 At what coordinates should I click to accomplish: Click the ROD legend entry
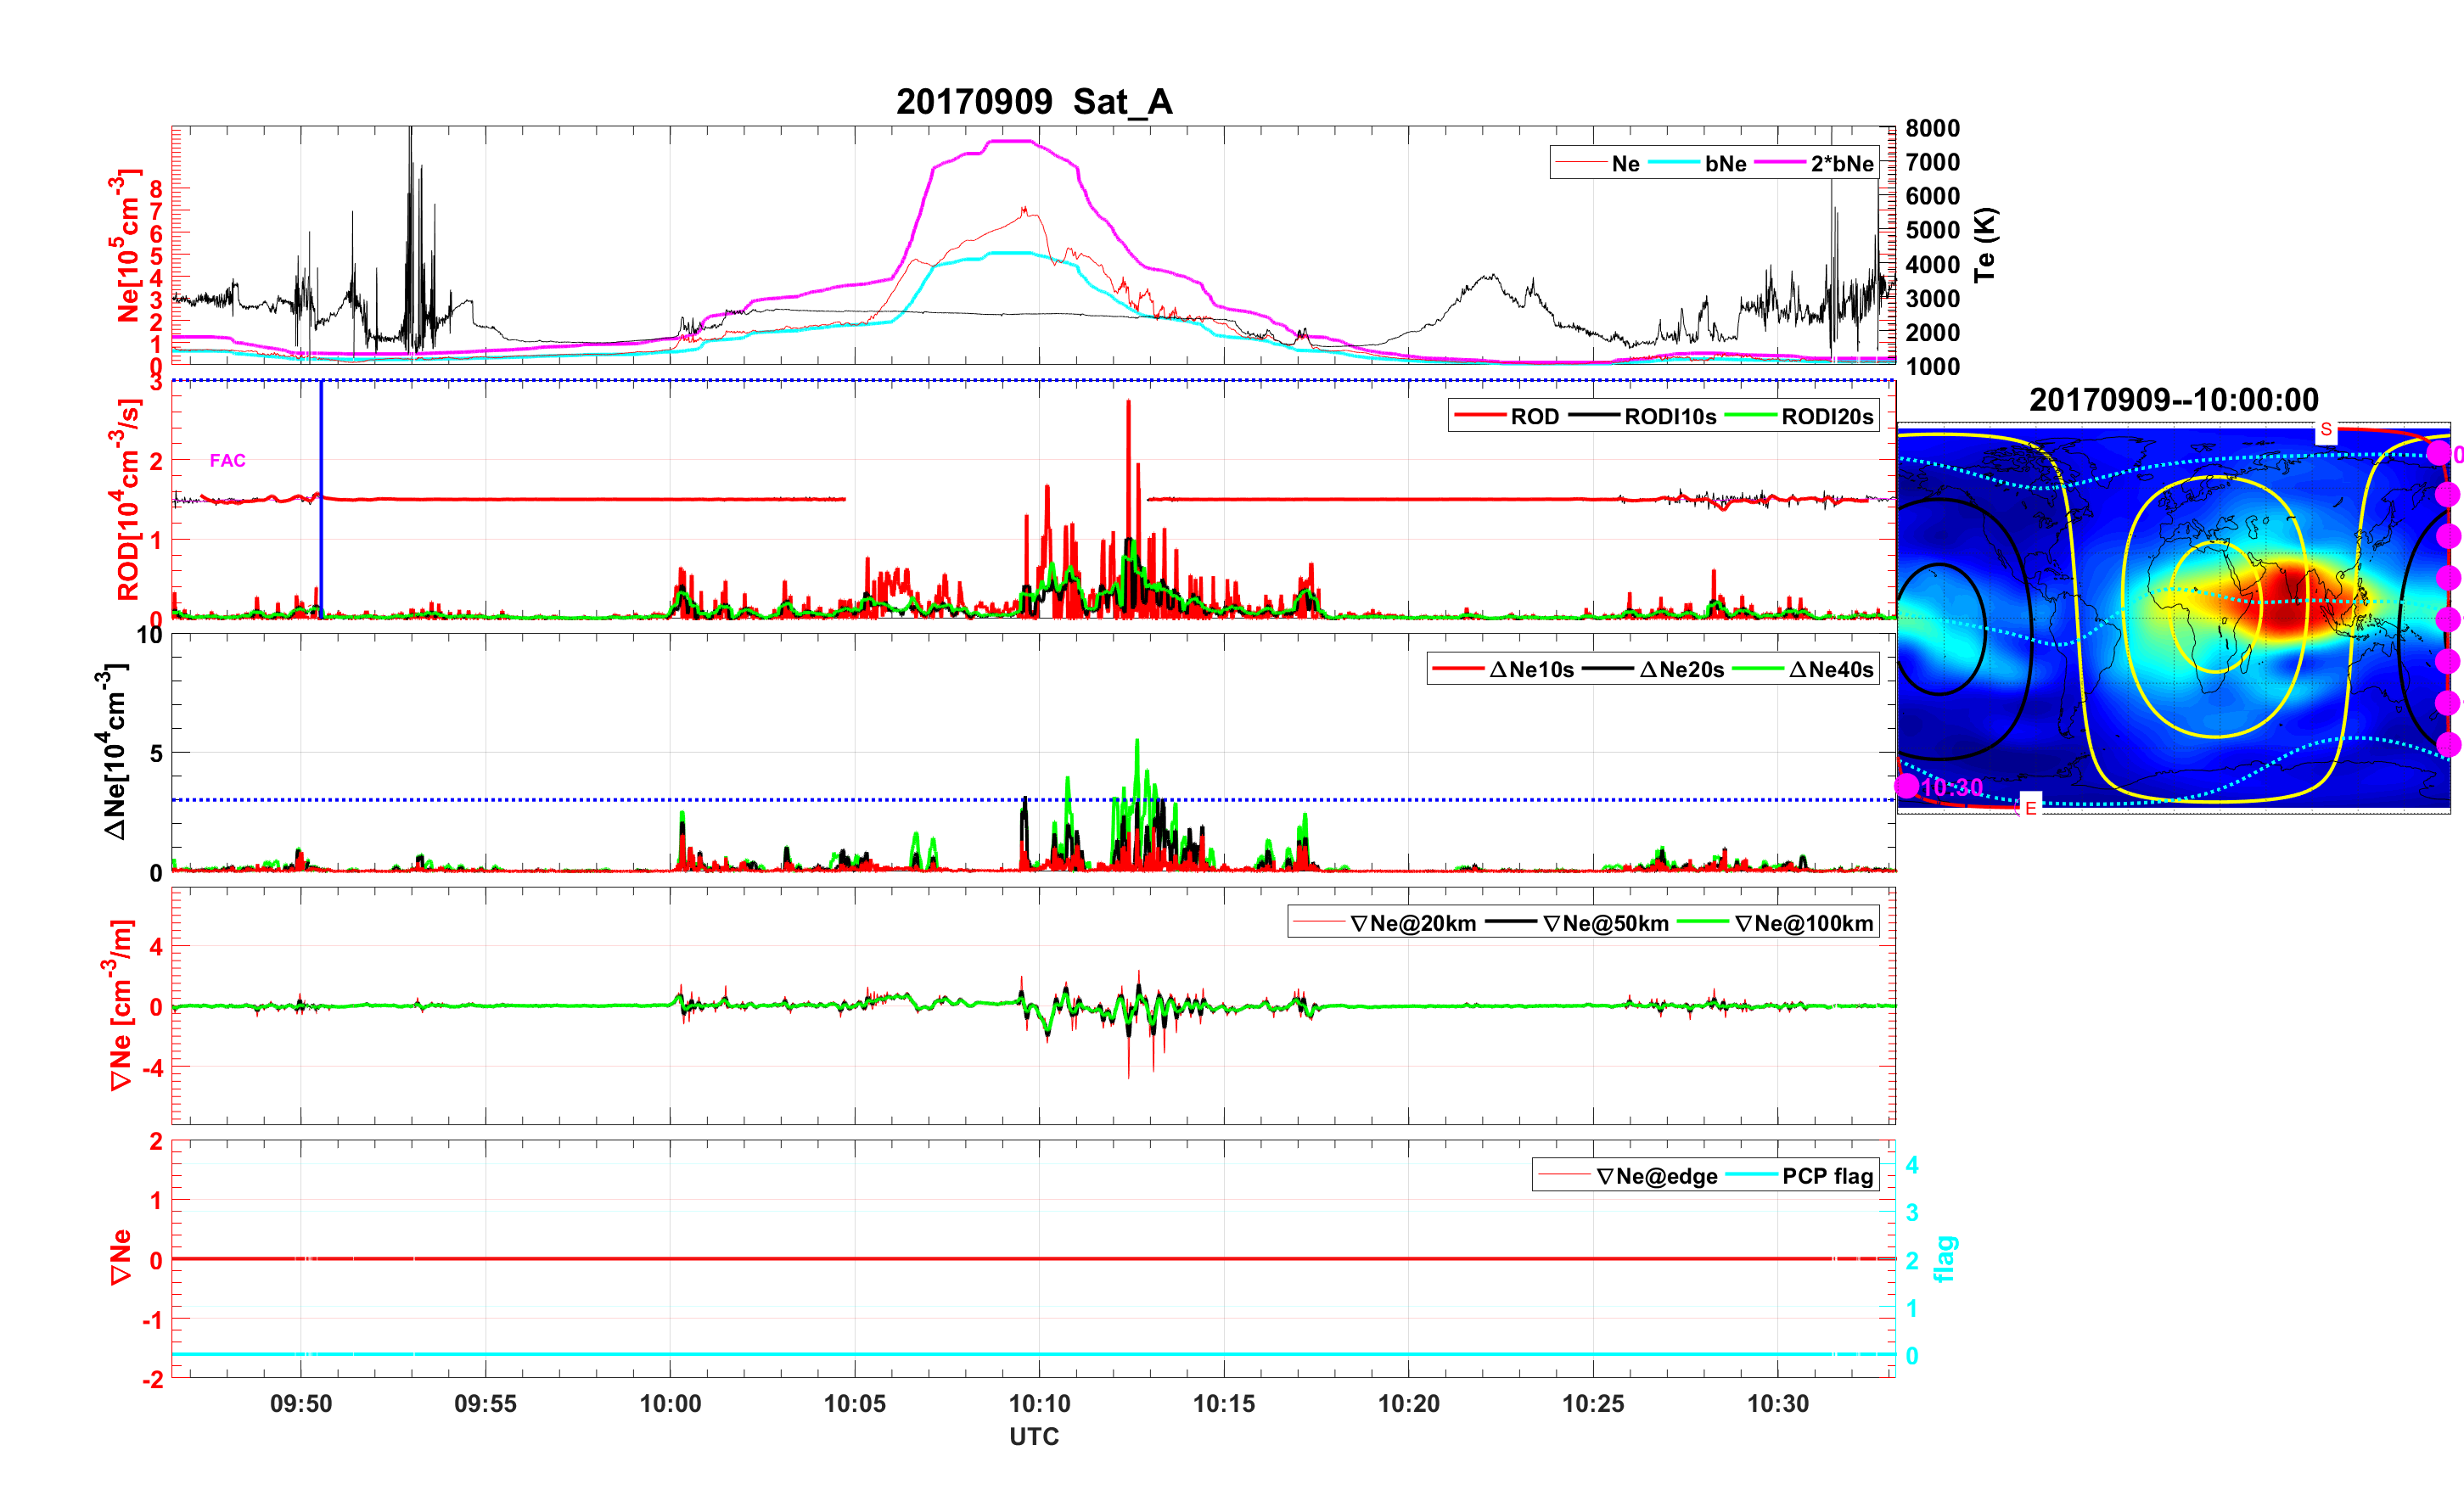click(1533, 417)
